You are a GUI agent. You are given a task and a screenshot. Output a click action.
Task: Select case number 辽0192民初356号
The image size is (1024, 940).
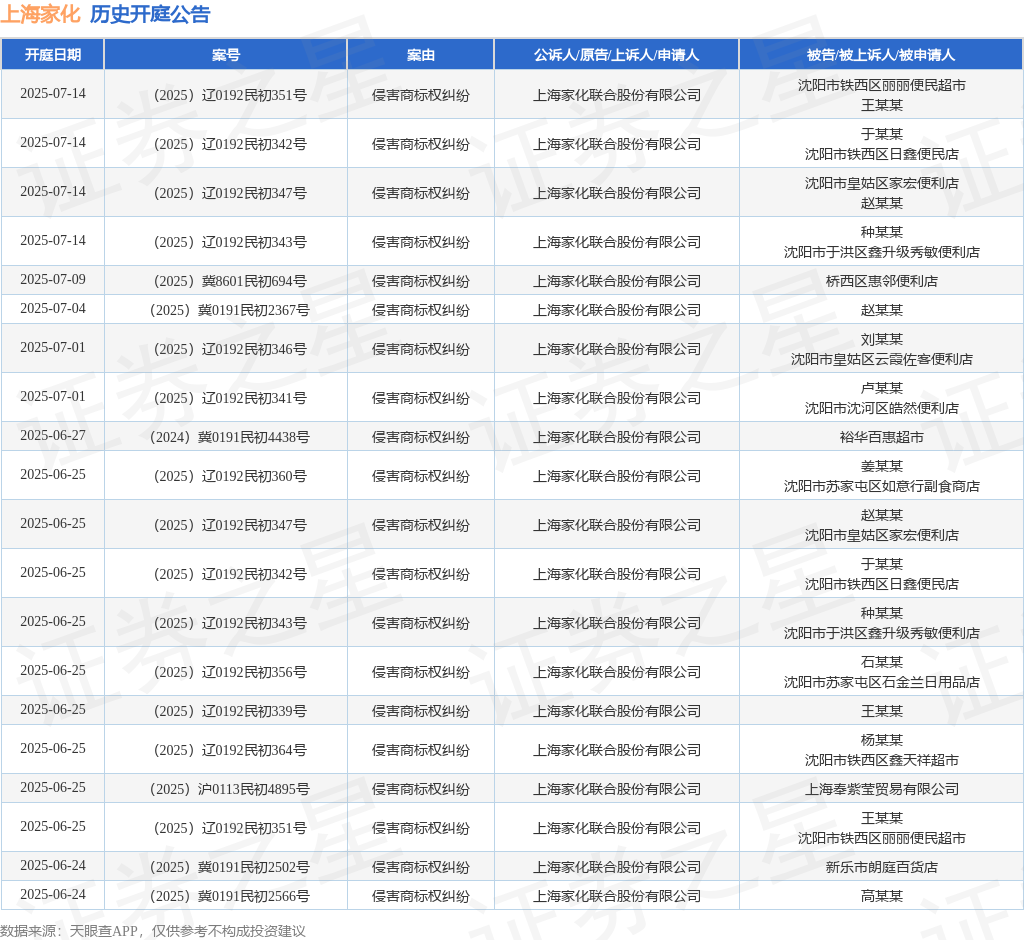click(230, 672)
